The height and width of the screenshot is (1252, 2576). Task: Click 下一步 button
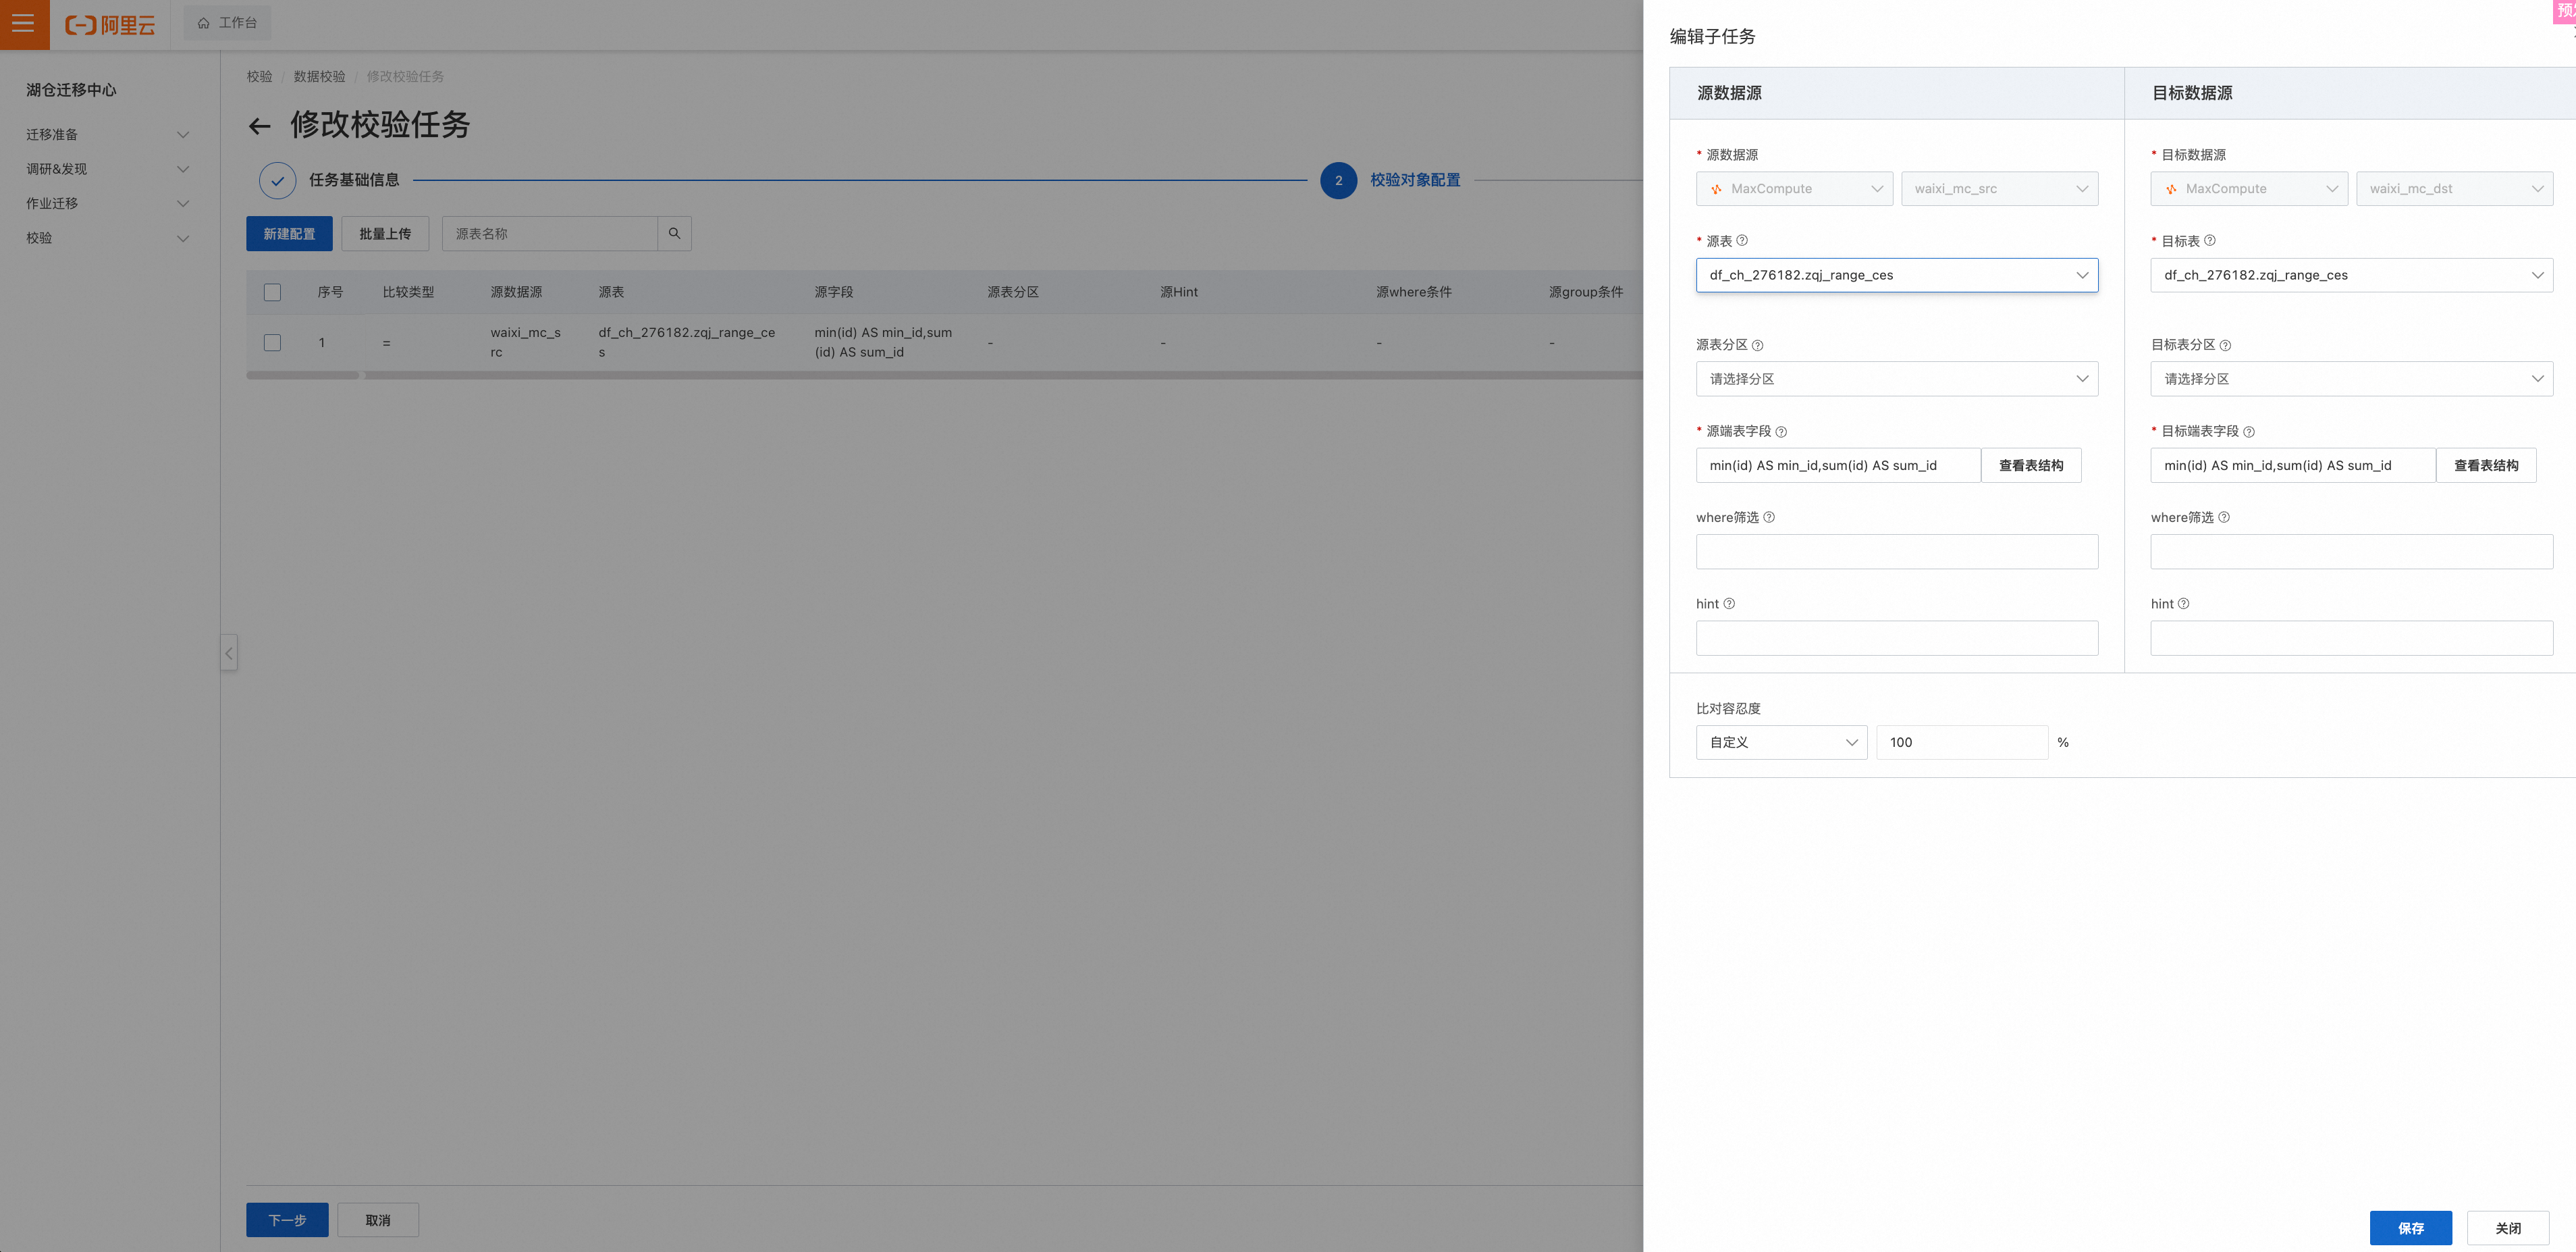287,1220
